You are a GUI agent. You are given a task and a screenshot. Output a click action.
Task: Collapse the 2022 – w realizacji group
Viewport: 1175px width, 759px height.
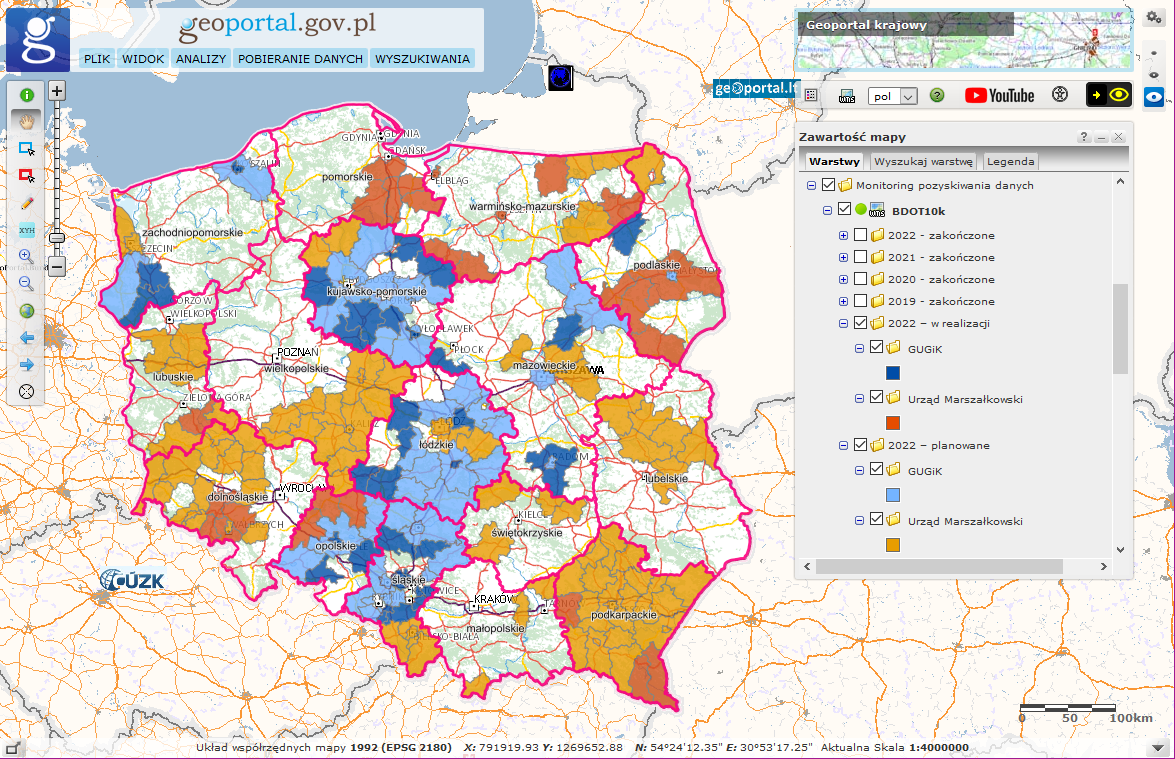coord(843,323)
